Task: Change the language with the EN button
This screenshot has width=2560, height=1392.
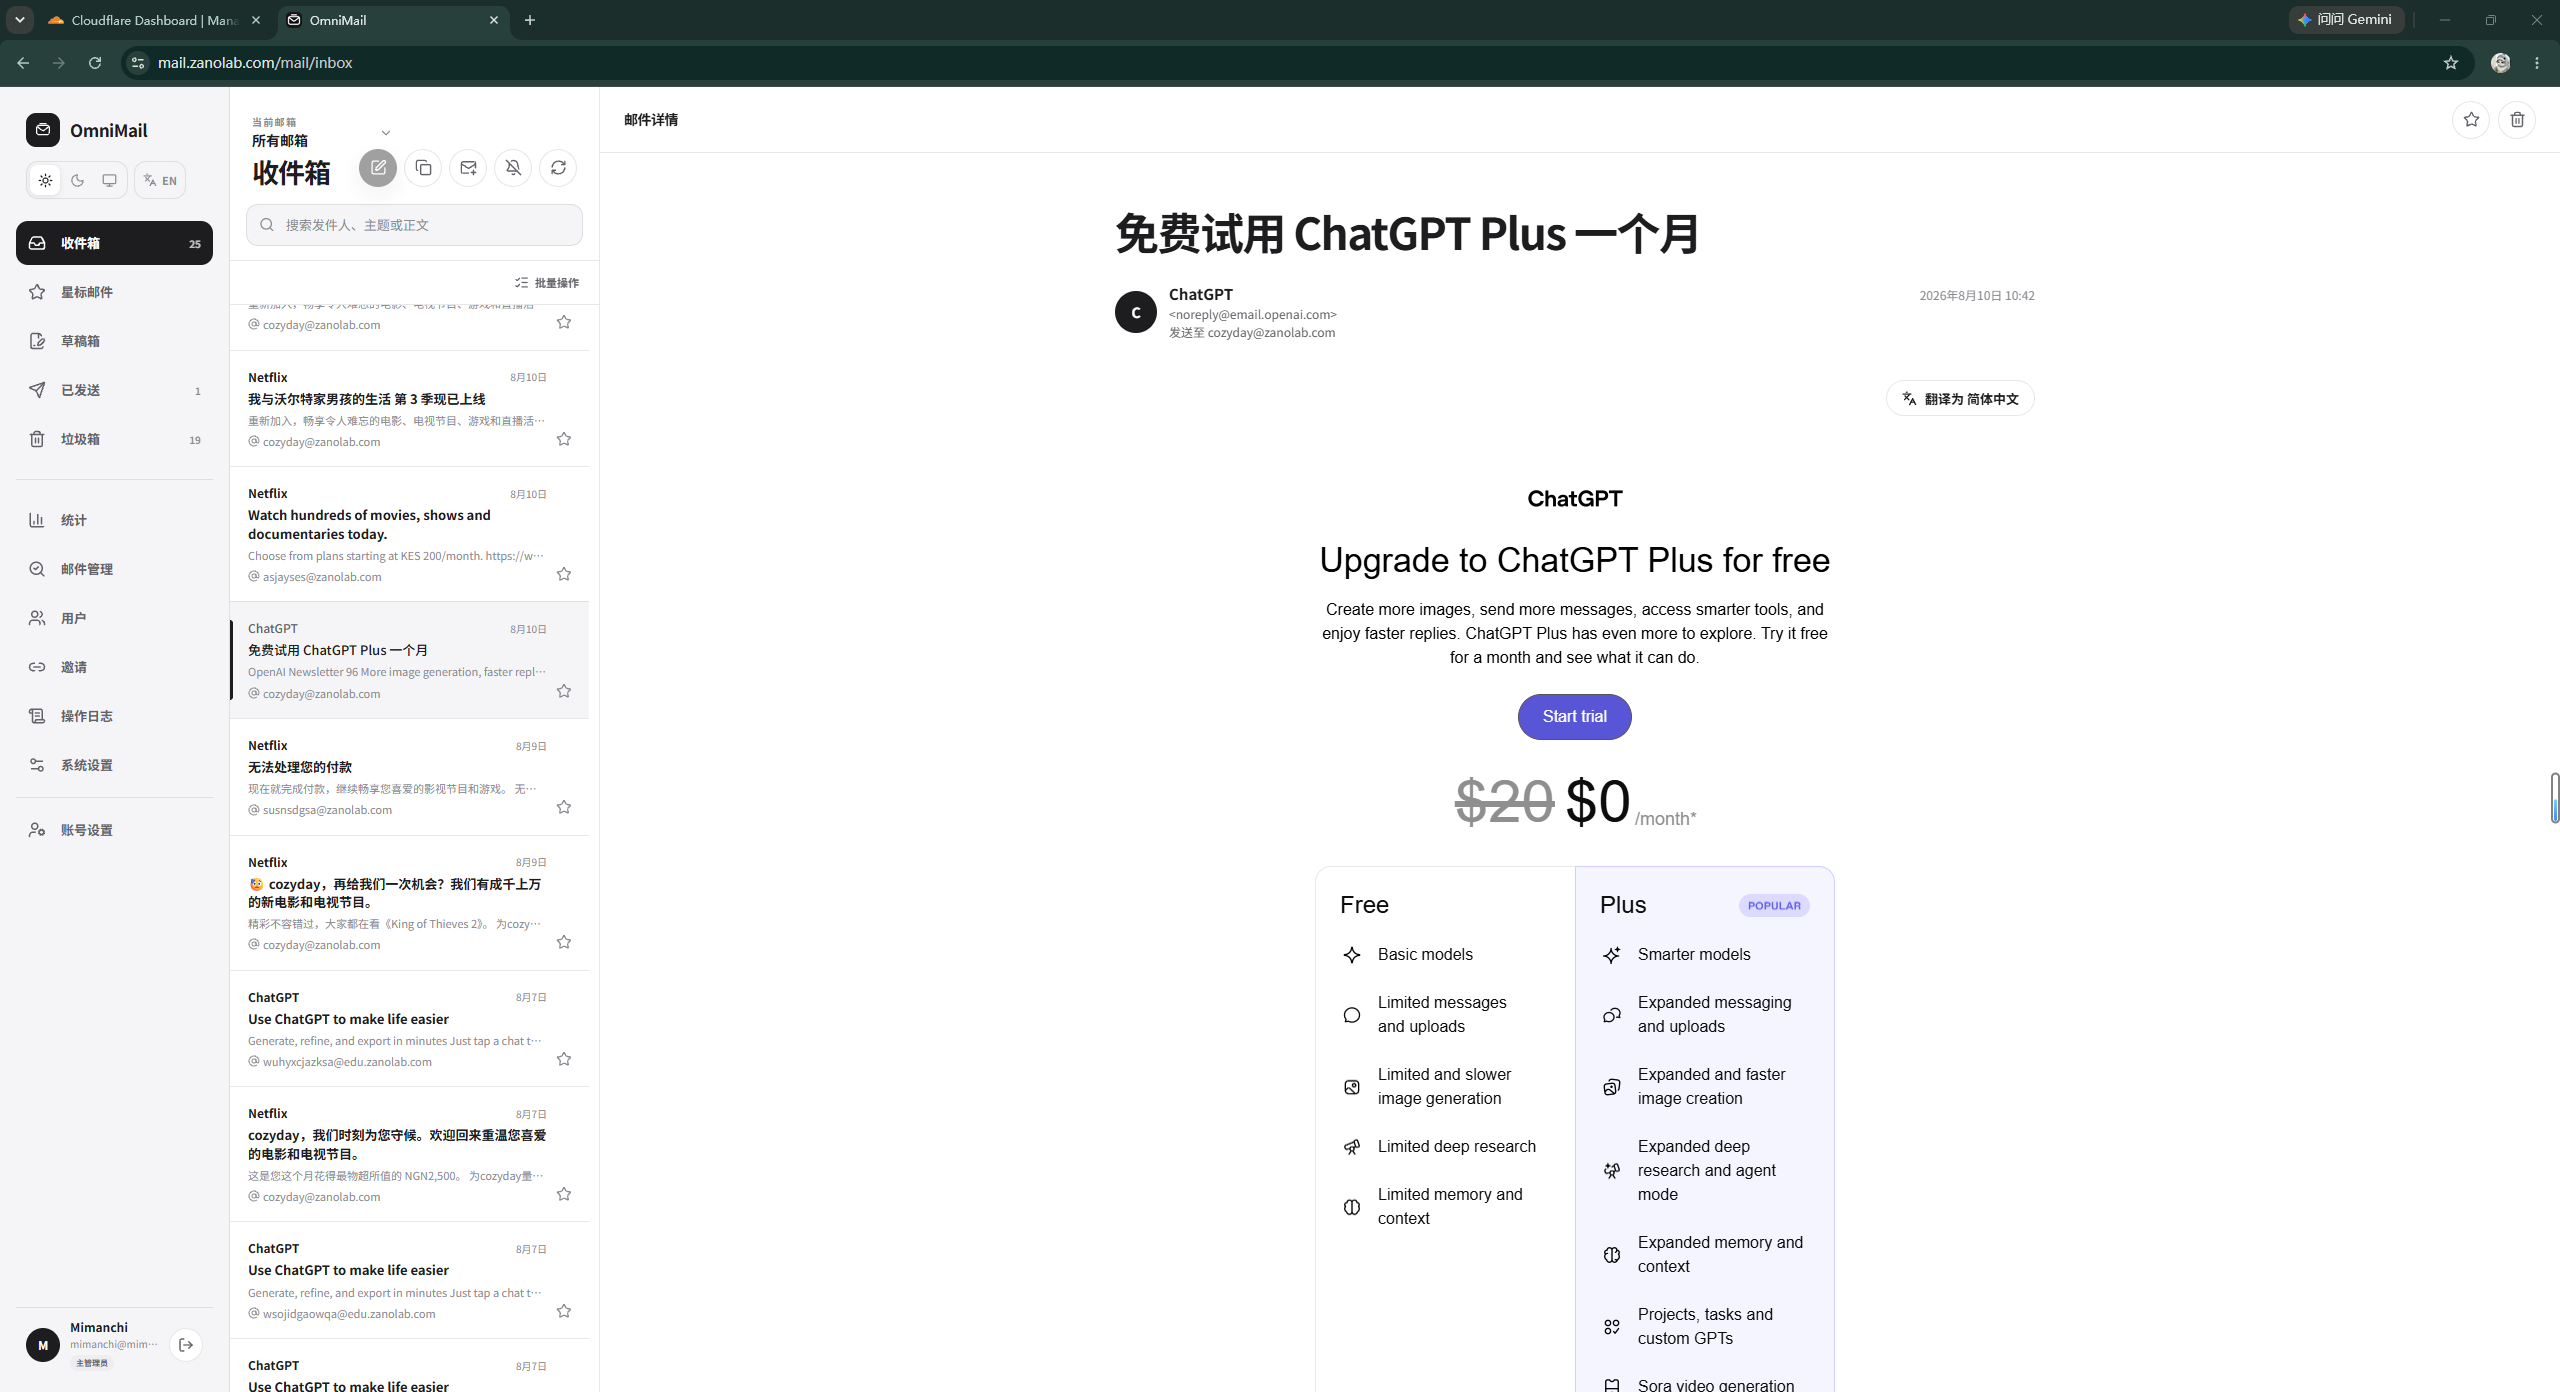Action: click(x=160, y=180)
